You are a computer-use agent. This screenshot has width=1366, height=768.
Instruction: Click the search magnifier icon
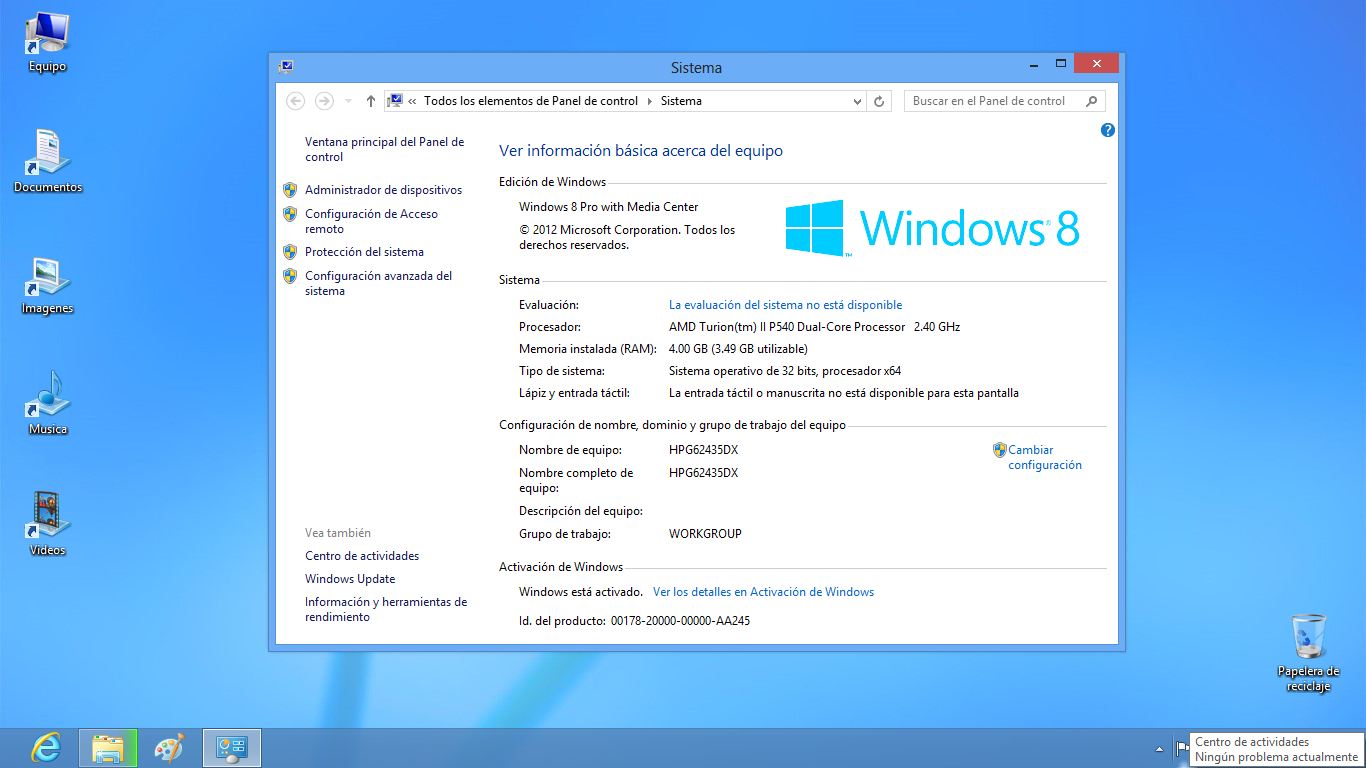point(1092,101)
